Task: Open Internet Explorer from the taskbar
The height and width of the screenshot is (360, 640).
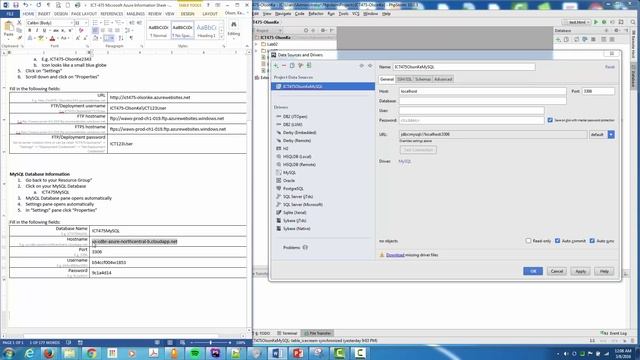Action: tap(29, 353)
